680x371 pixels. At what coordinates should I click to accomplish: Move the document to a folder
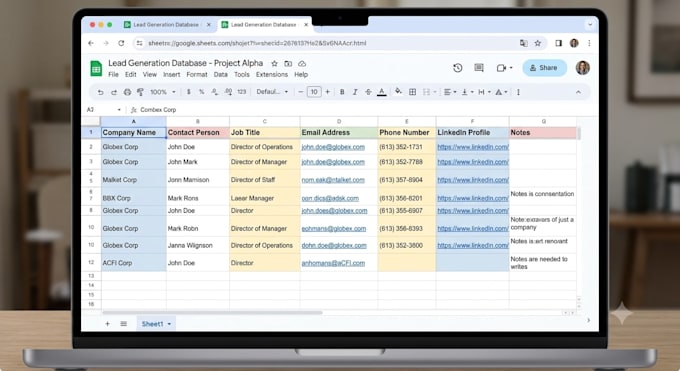[288, 64]
